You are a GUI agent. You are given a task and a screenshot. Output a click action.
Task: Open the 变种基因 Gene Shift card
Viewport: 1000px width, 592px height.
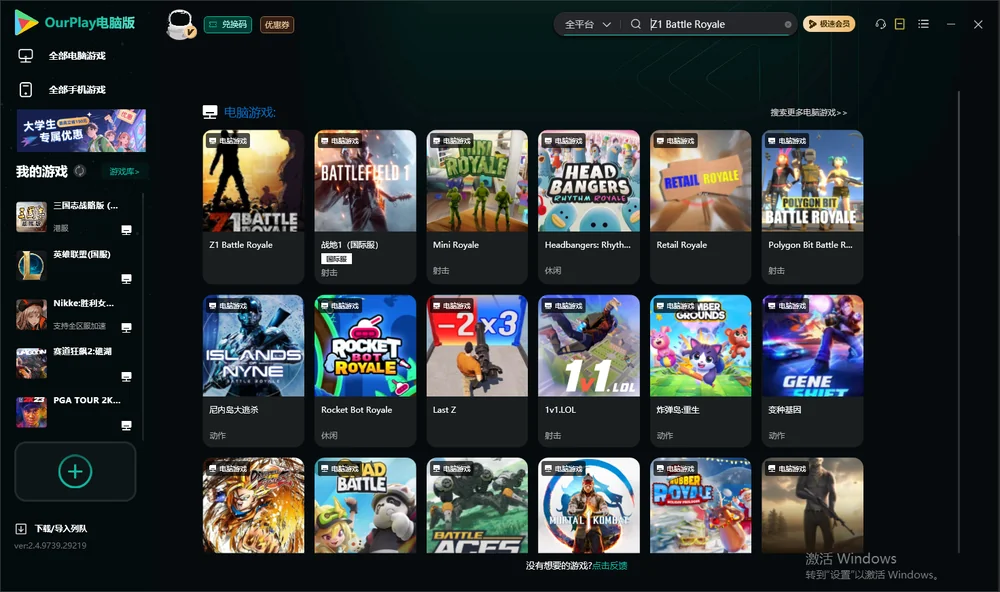click(x=812, y=371)
